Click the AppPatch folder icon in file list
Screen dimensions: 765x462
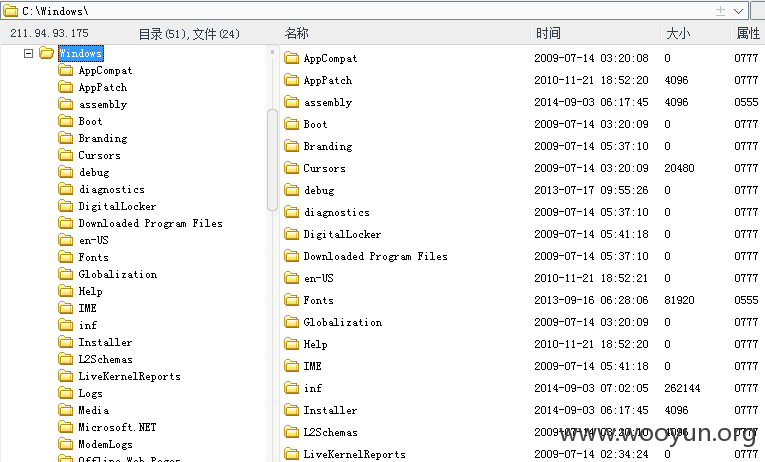click(x=291, y=80)
